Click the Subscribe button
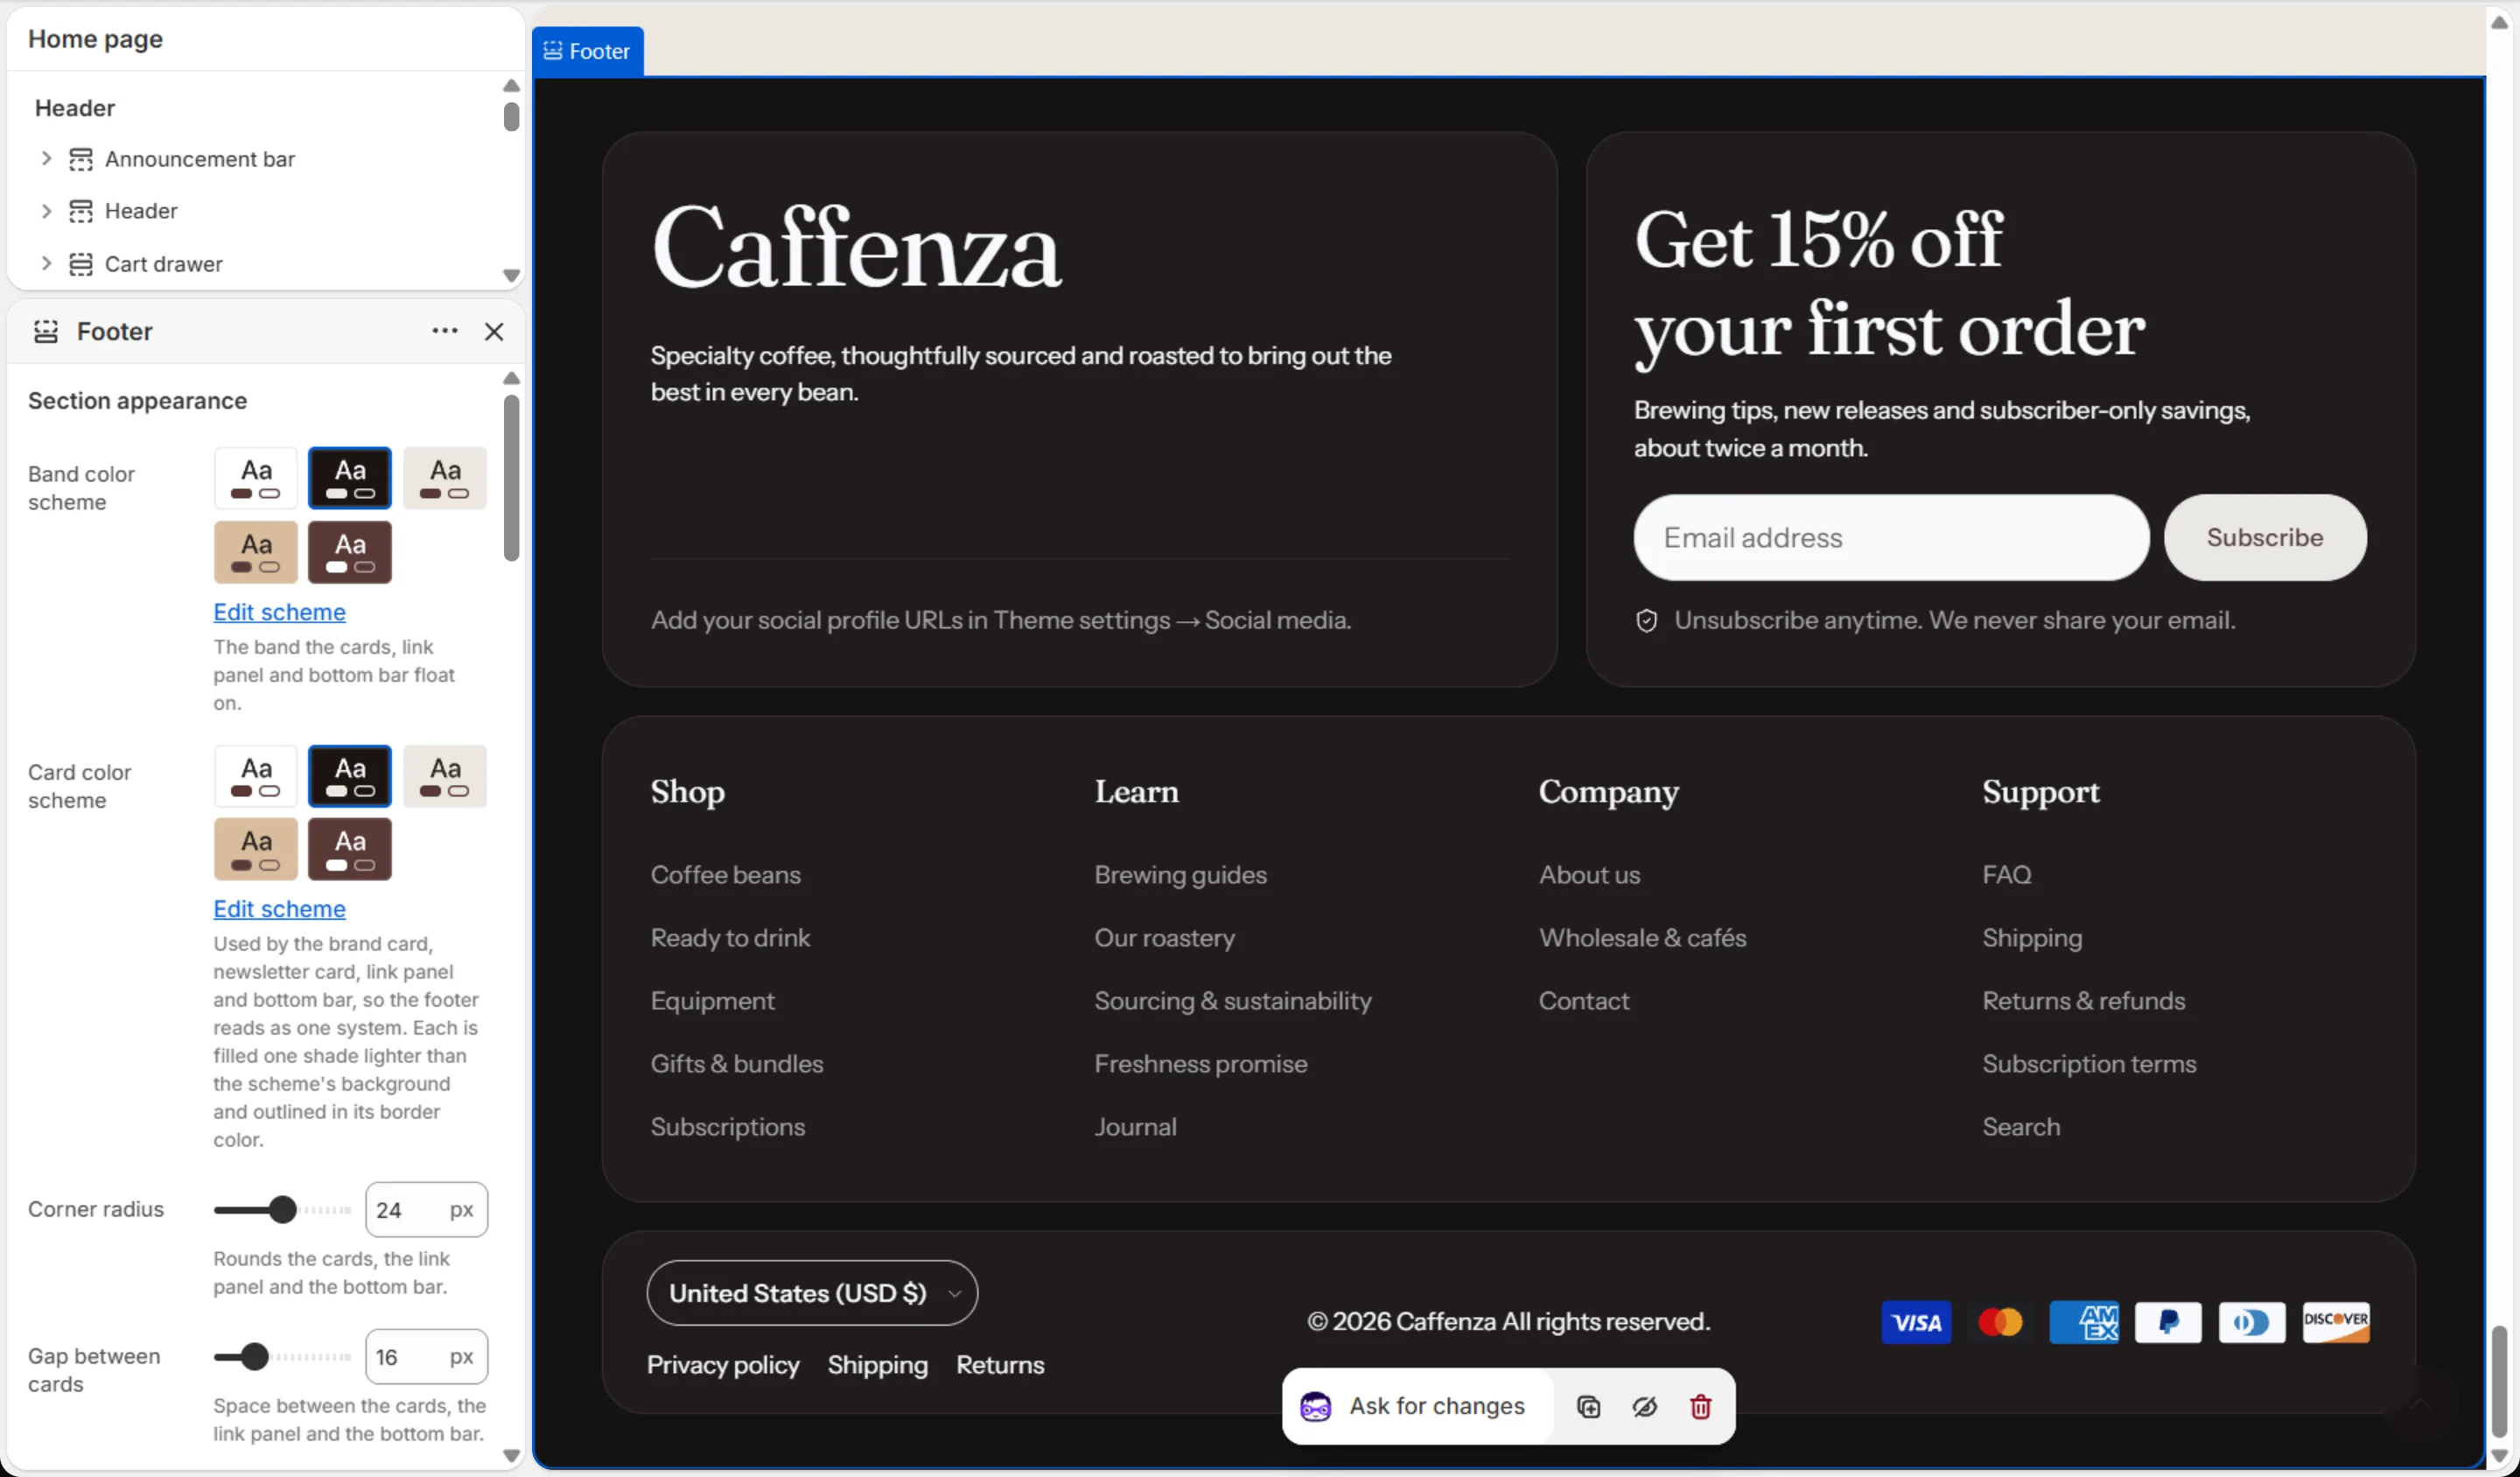Viewport: 2520px width, 1477px height. 2265,538
